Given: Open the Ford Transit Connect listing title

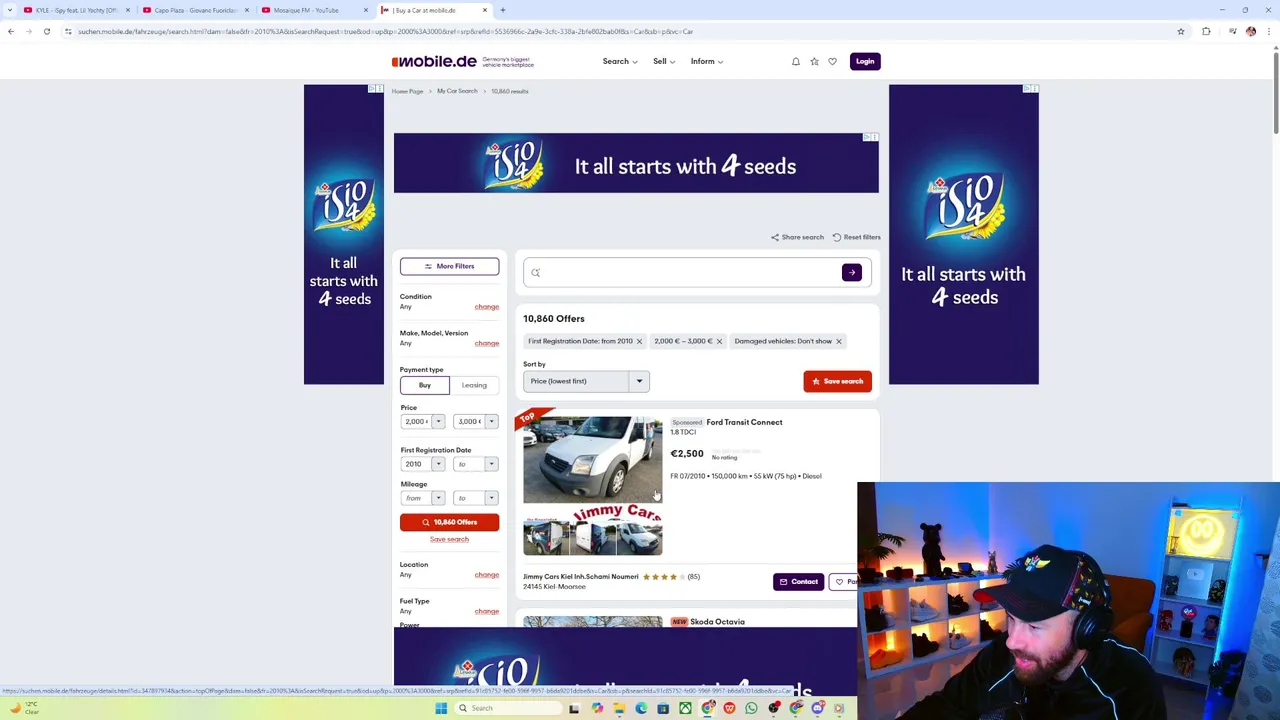Looking at the screenshot, I should (x=744, y=422).
